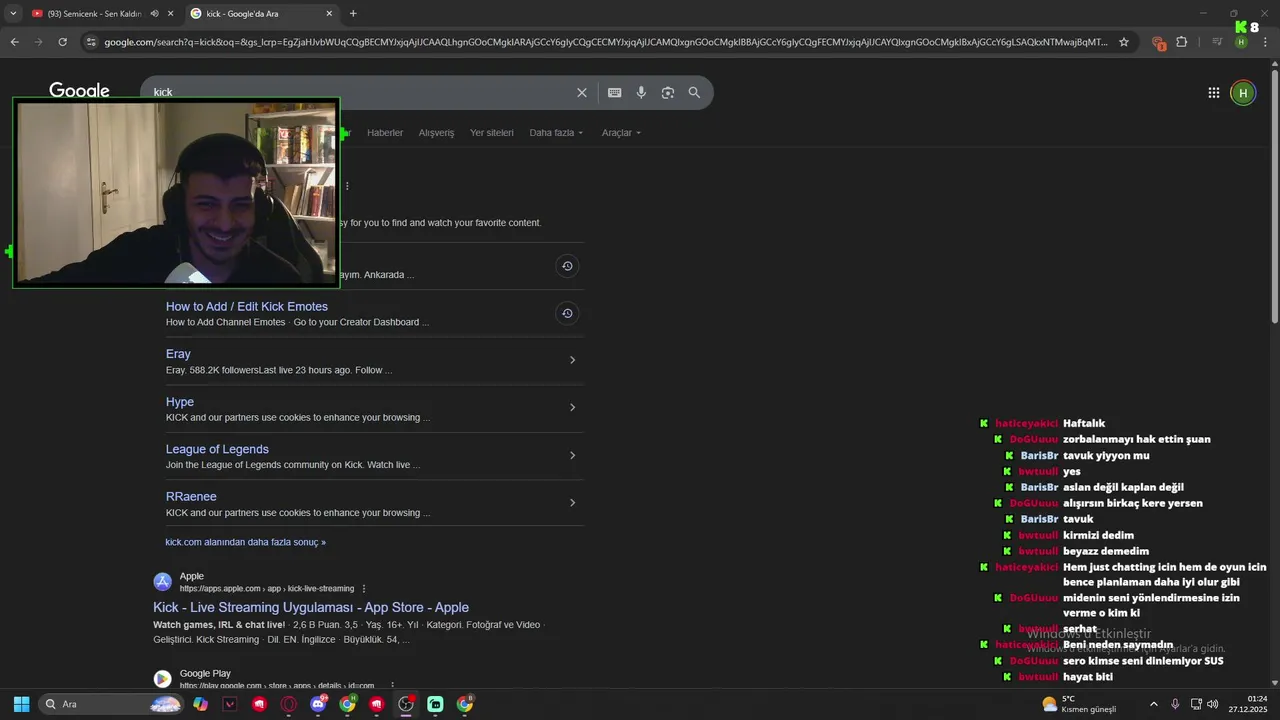This screenshot has height=720, width=1280.
Task: Expand the Hype sitelink chevron
Action: 572,407
